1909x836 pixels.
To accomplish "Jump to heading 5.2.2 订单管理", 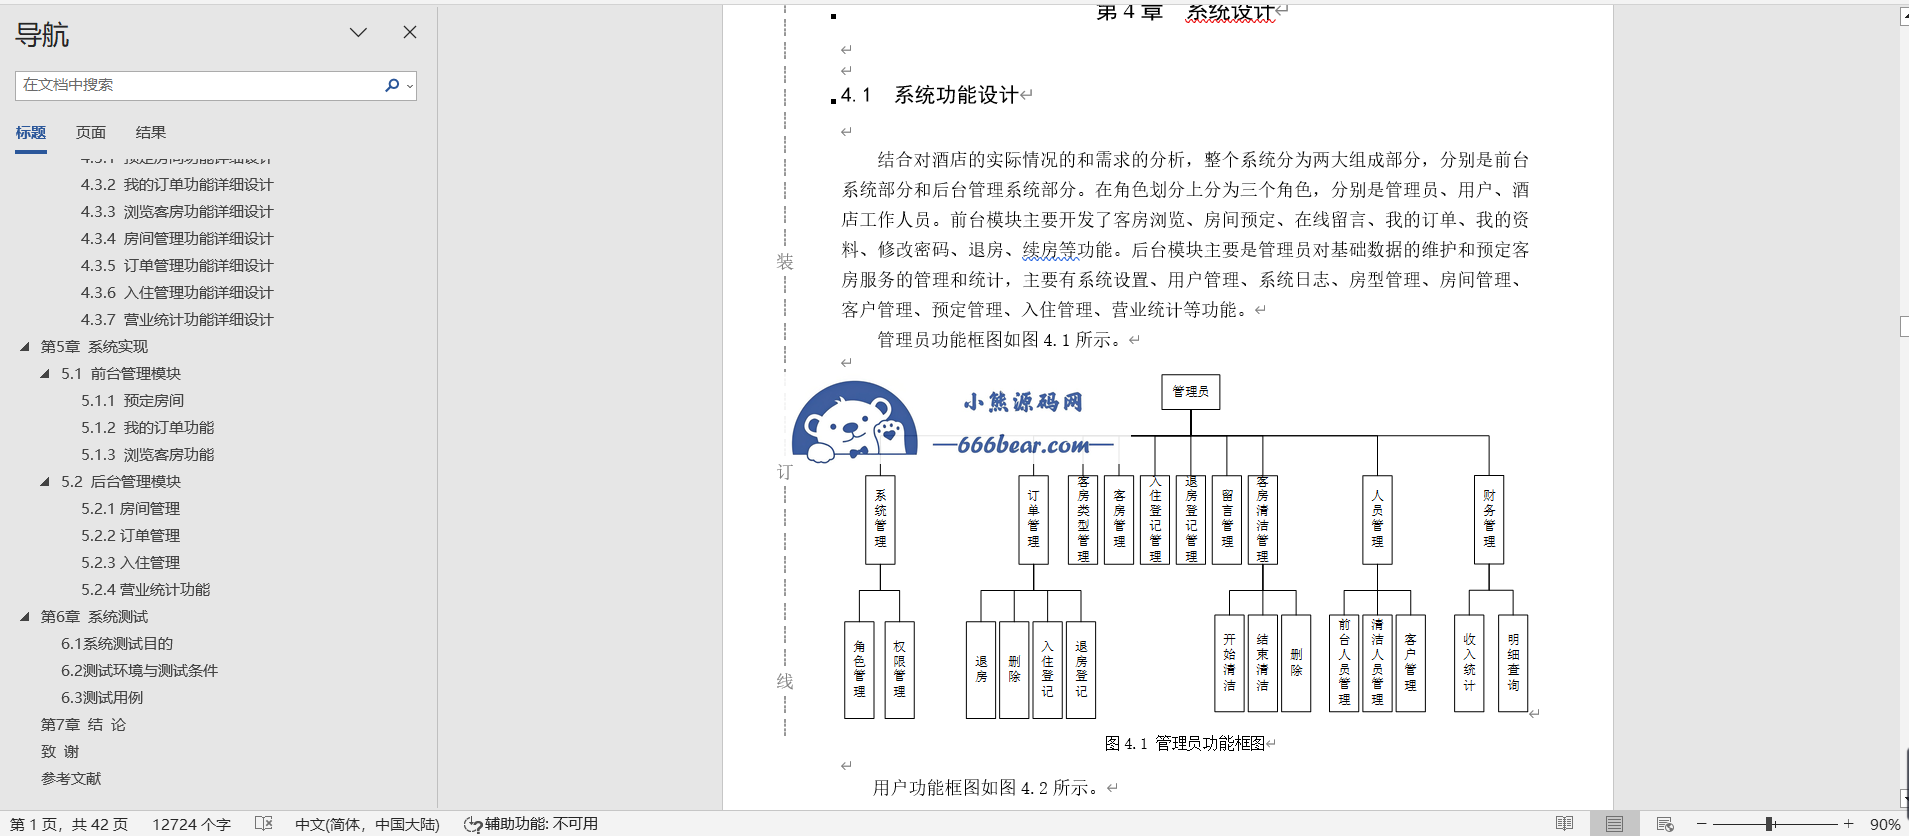I will [131, 536].
